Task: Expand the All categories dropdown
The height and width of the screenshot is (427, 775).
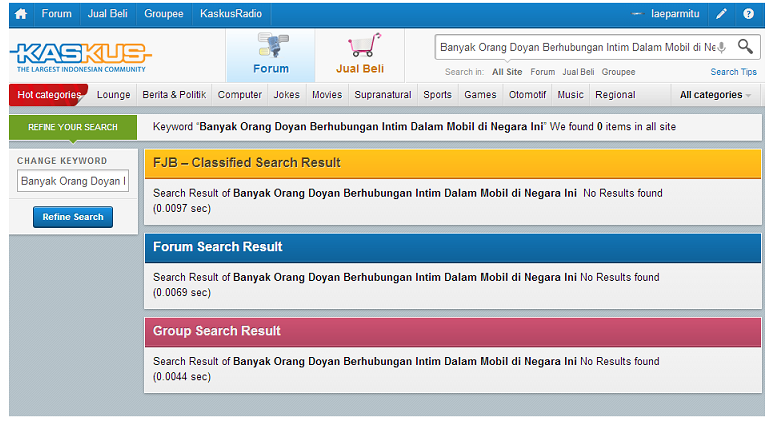Action: [716, 95]
